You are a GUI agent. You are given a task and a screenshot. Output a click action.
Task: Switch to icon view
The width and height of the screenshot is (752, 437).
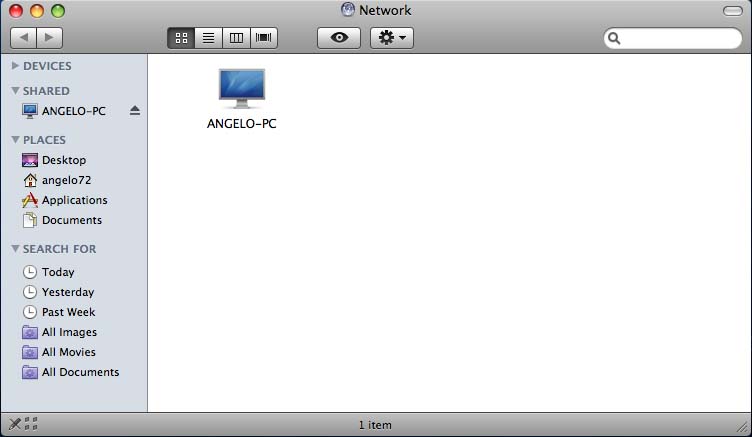click(181, 38)
